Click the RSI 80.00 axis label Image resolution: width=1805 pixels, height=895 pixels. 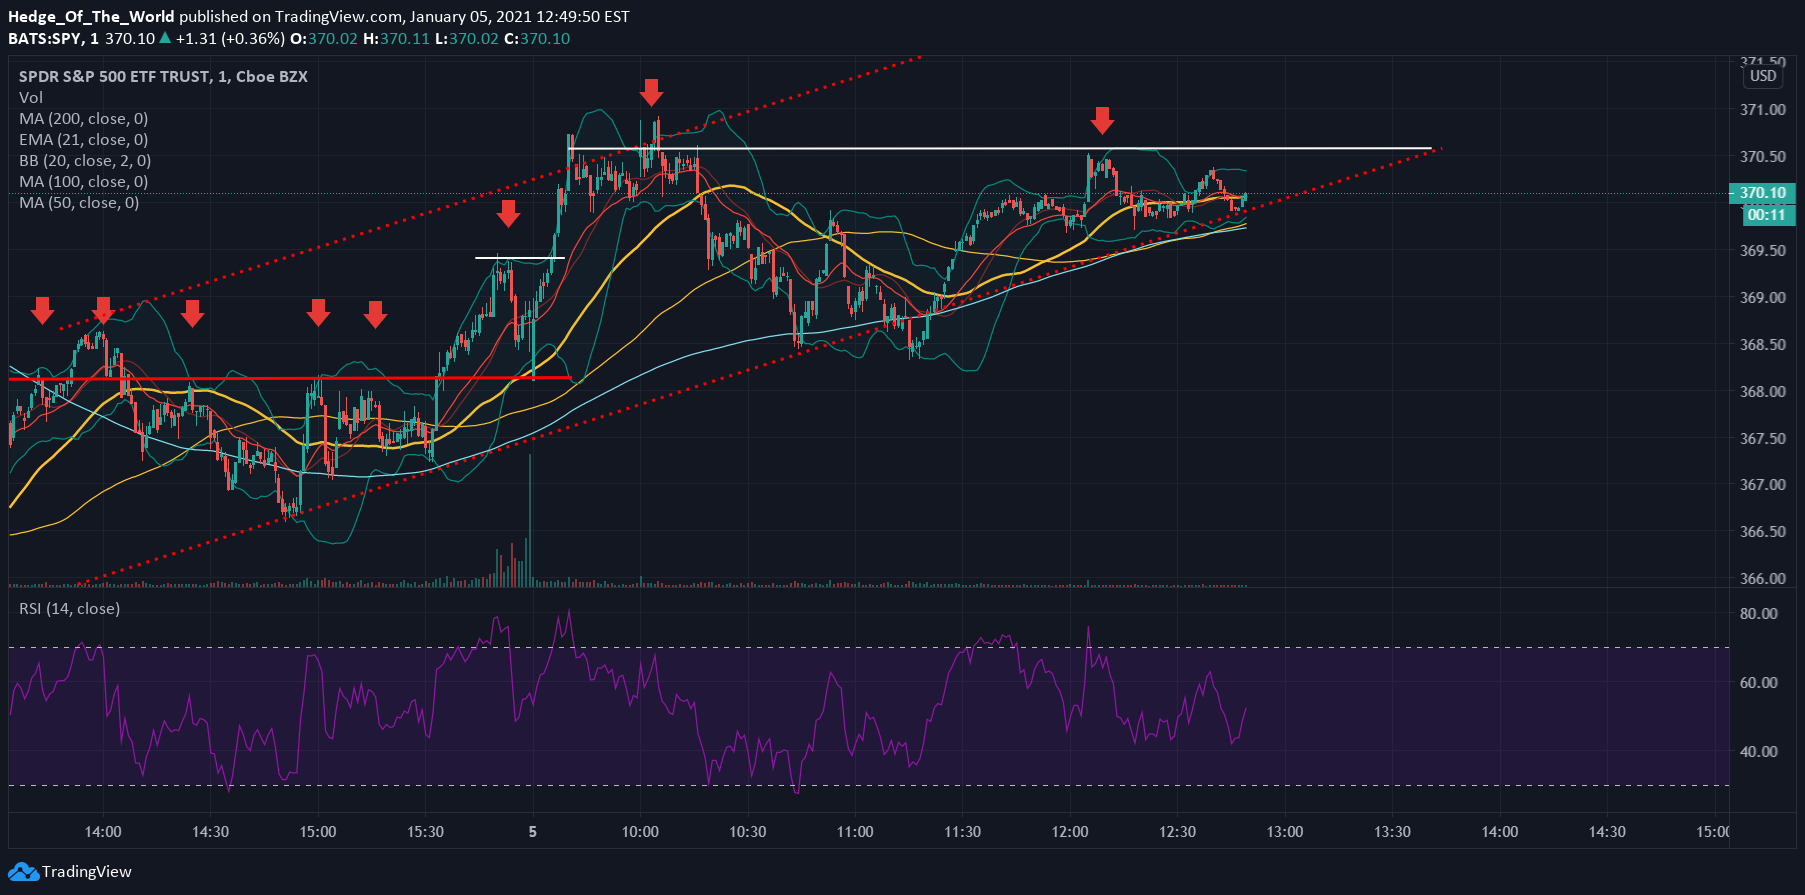(x=1759, y=613)
